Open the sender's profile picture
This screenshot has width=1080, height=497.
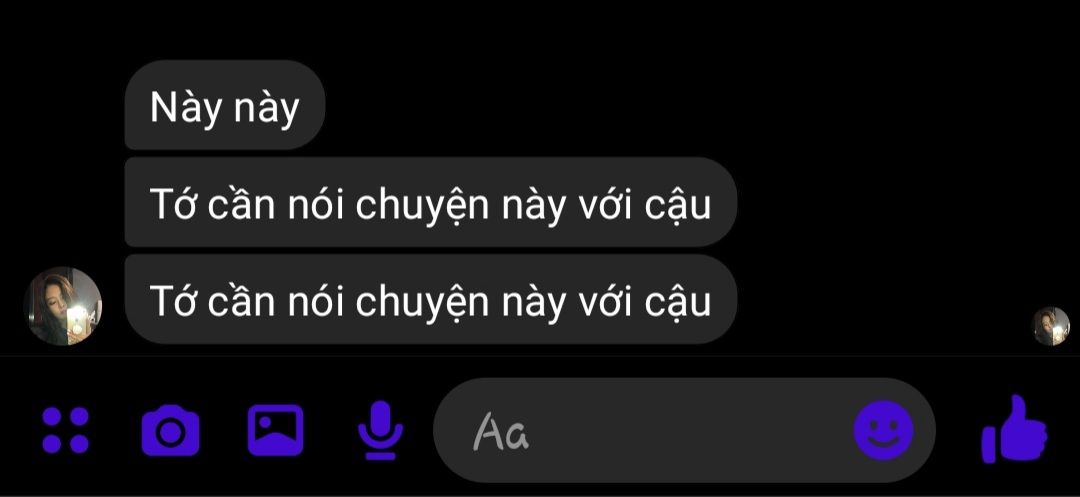pos(63,306)
